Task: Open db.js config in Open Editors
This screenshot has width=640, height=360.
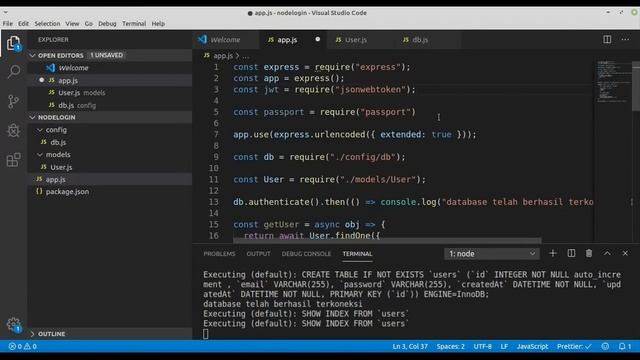Action: (110, 105)
